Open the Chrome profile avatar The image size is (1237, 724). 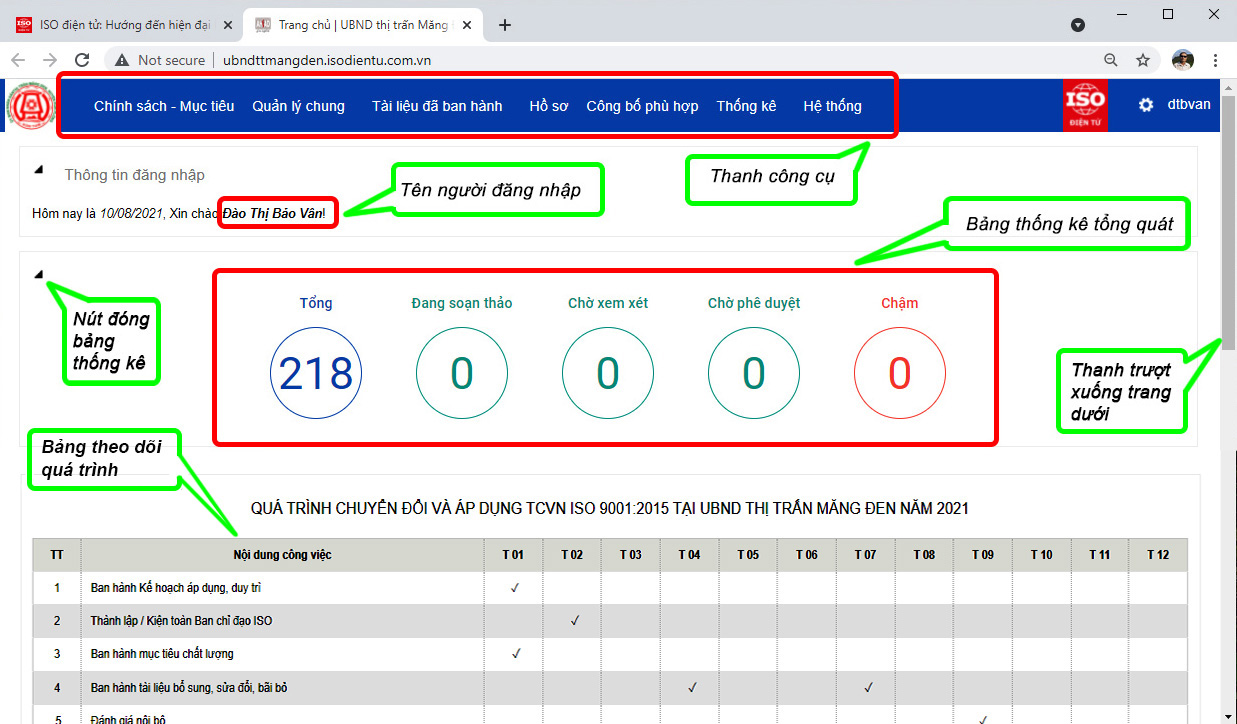[x=1183, y=60]
